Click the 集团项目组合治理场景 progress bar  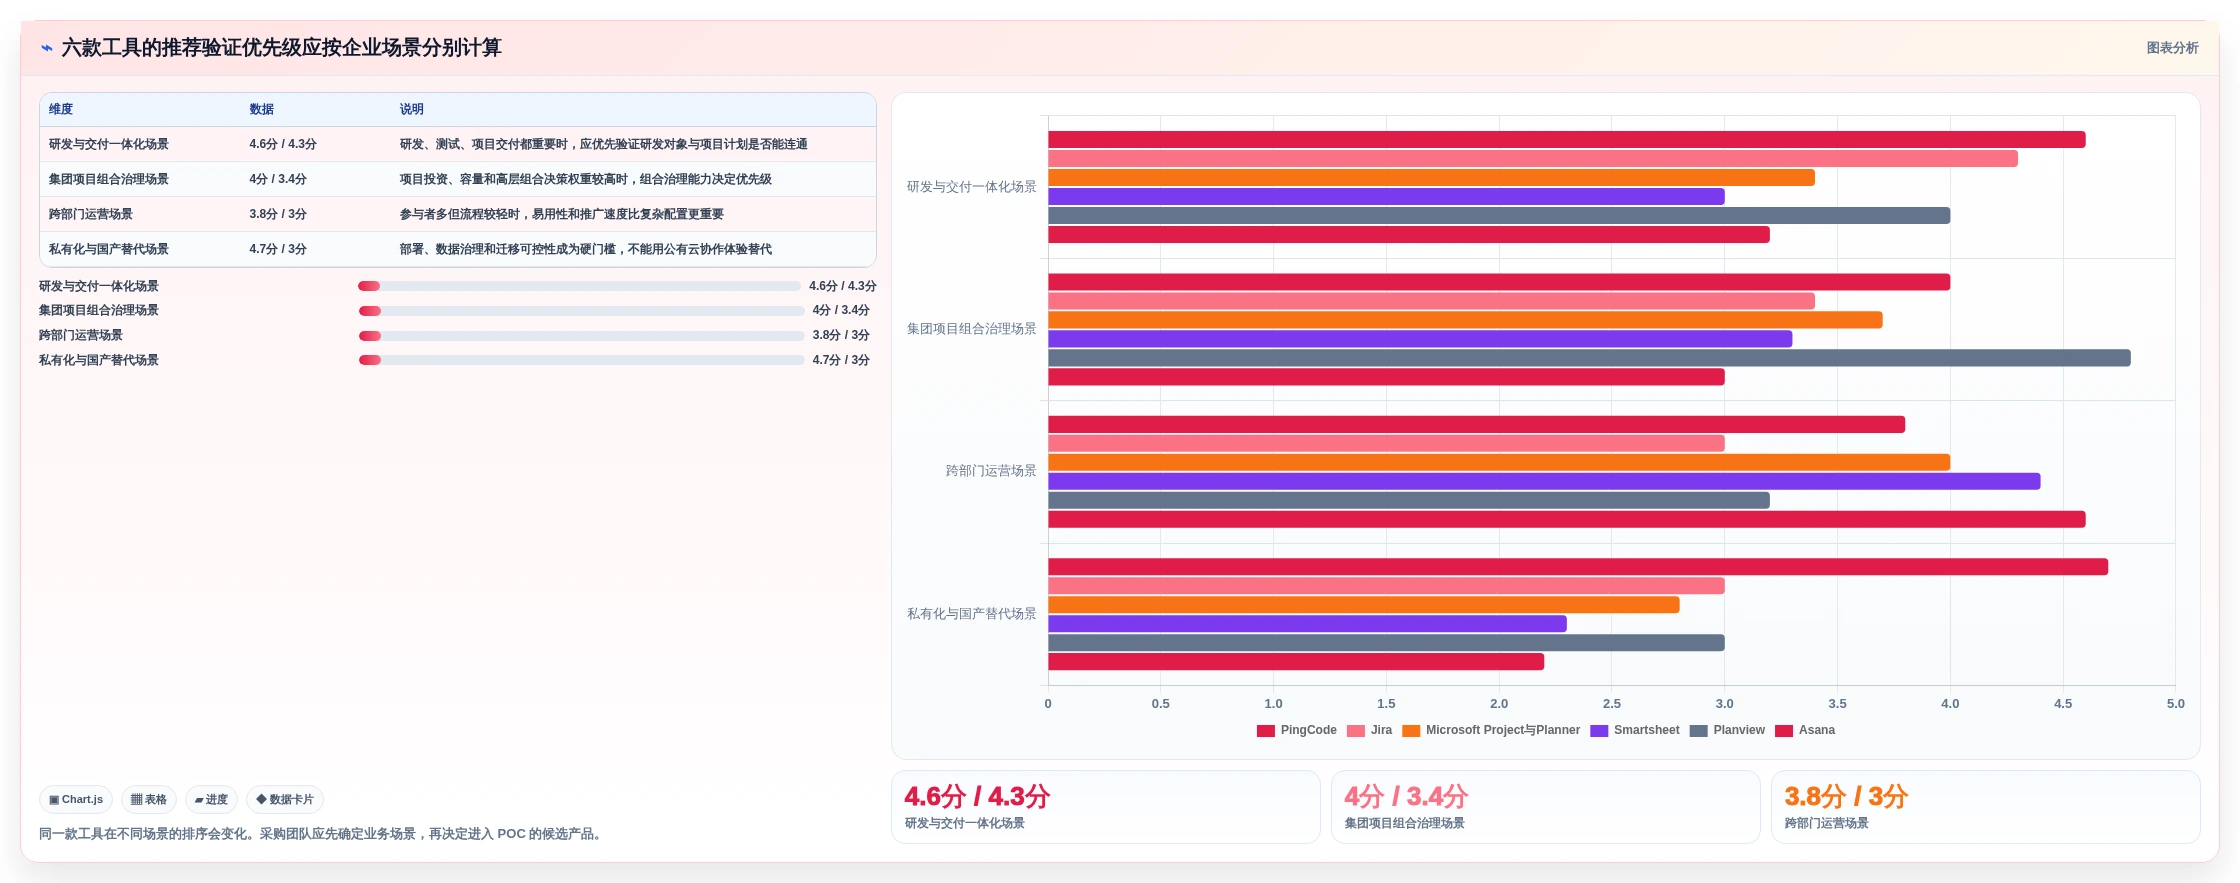(581, 311)
